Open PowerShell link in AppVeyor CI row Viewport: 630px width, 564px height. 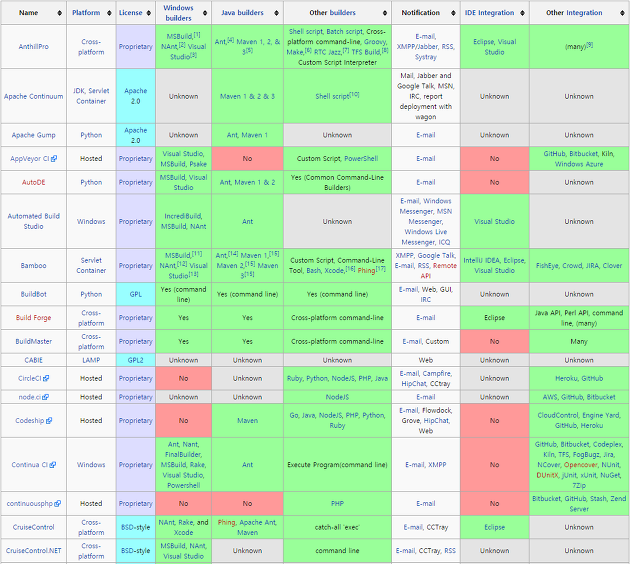click(361, 159)
